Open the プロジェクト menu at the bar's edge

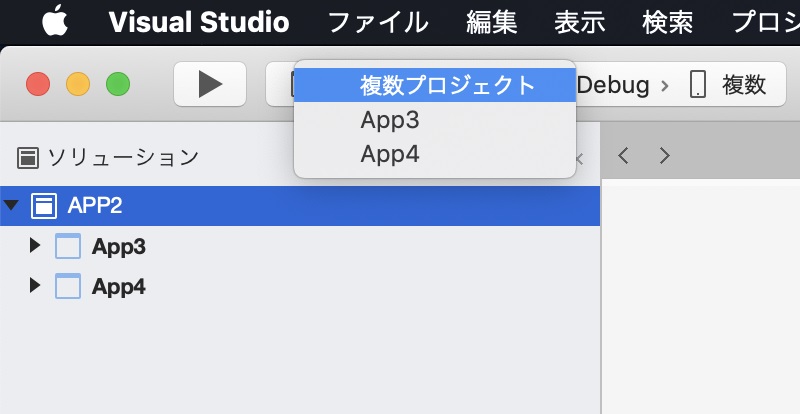click(765, 22)
